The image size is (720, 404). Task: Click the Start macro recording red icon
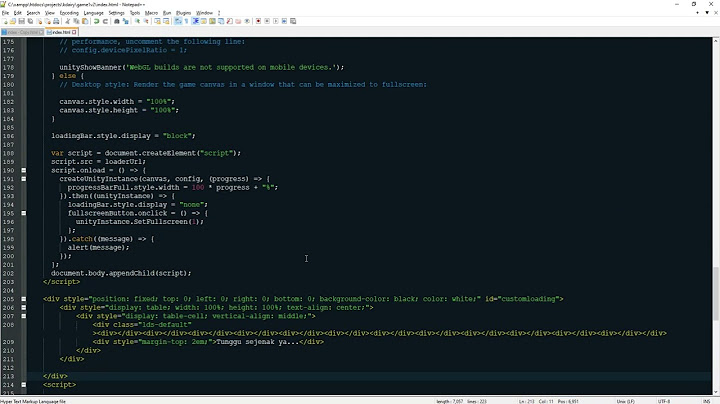[x=258, y=21]
